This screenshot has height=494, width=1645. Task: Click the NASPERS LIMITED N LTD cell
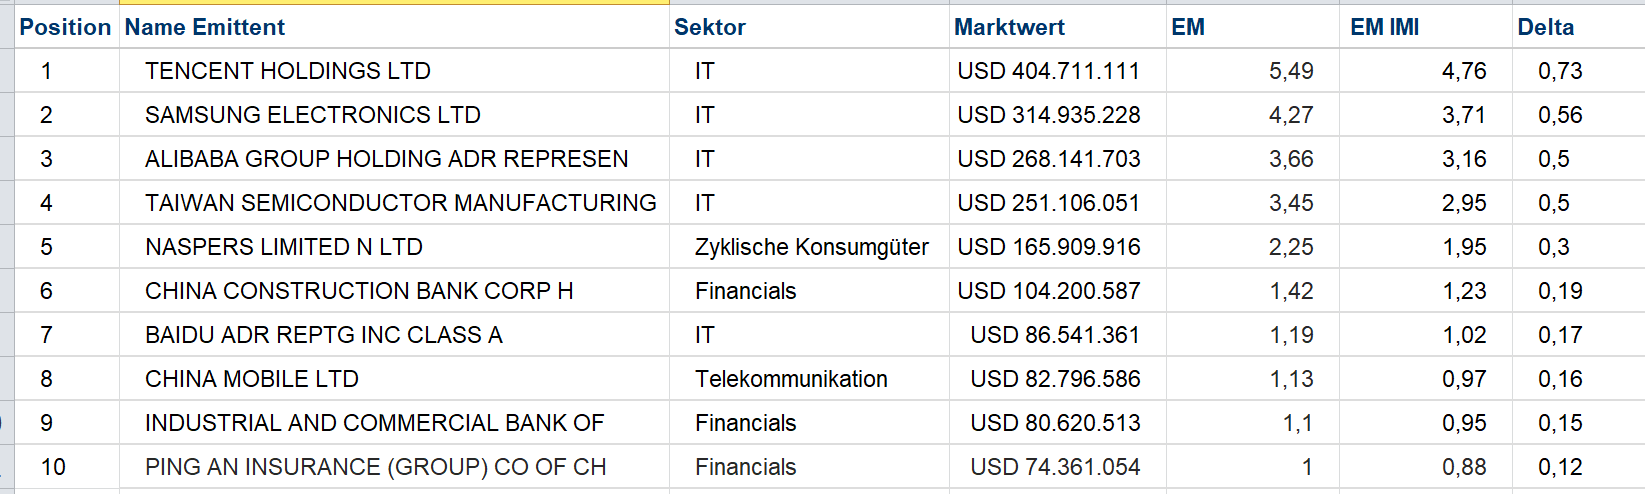pos(284,247)
